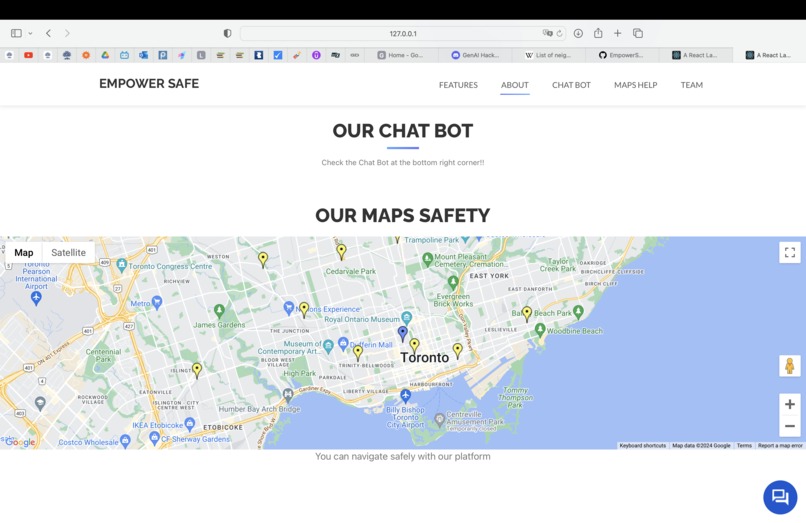Toggle the map fullscreen view
Image resolution: width=806 pixels, height=523 pixels.
pos(790,253)
